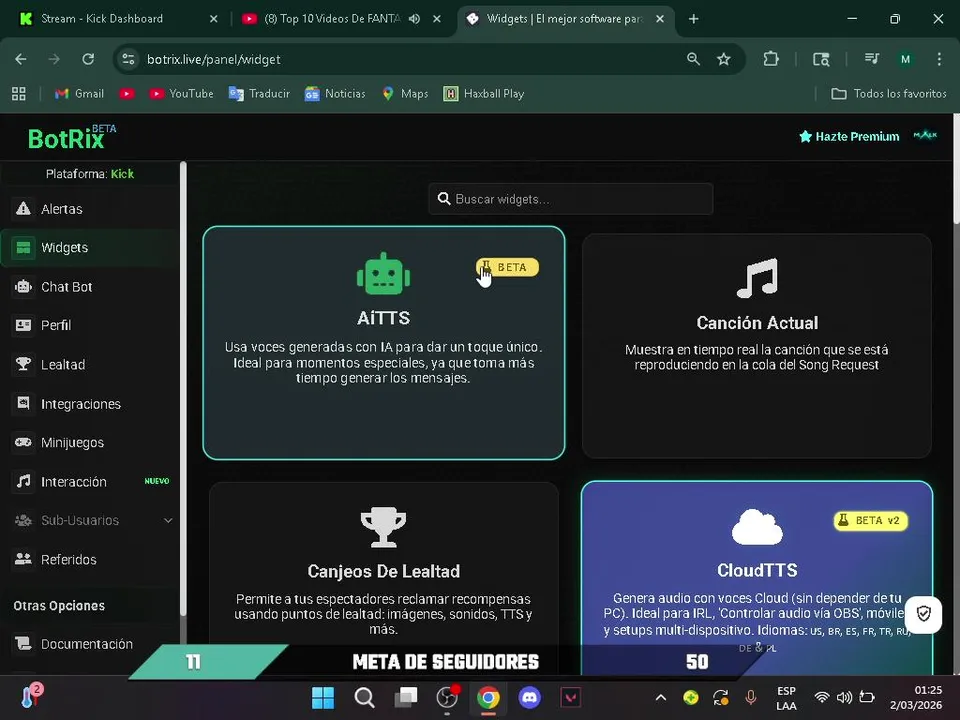Screen dimensions: 960x720
Task: Go to the Perfil page
Action: click(89, 325)
